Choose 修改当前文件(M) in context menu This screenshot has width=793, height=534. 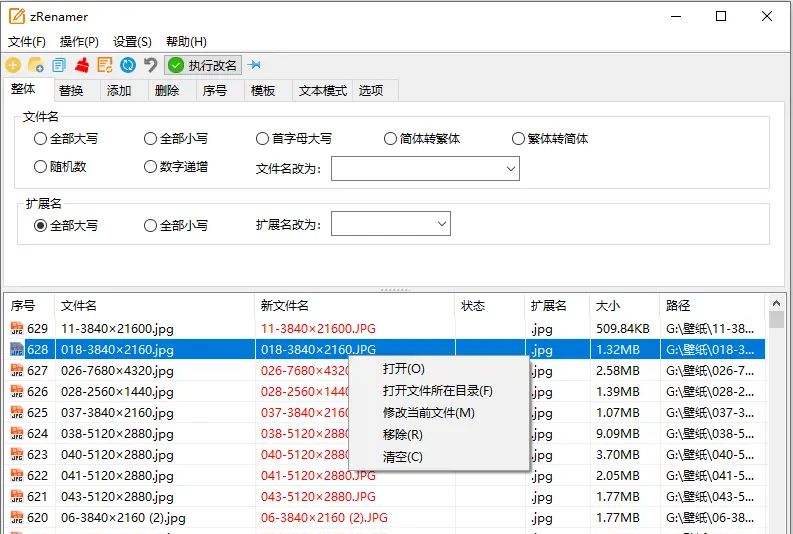coord(439,413)
